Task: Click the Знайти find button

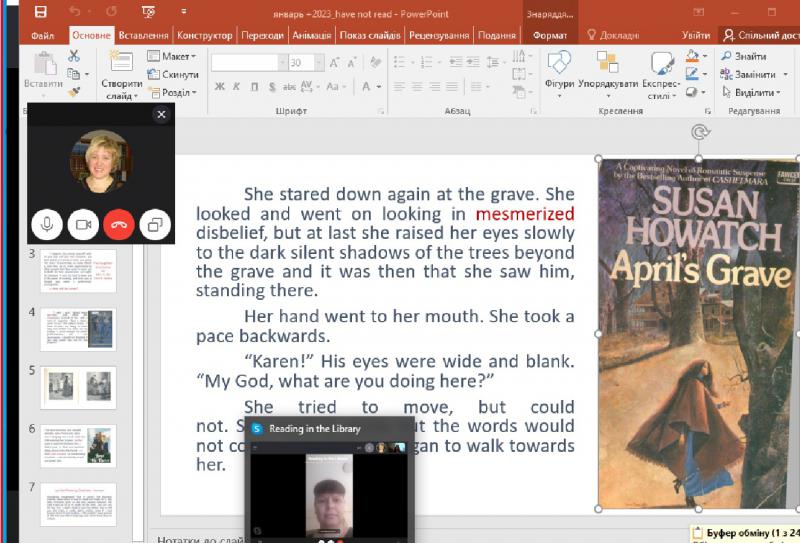Action: click(x=744, y=56)
